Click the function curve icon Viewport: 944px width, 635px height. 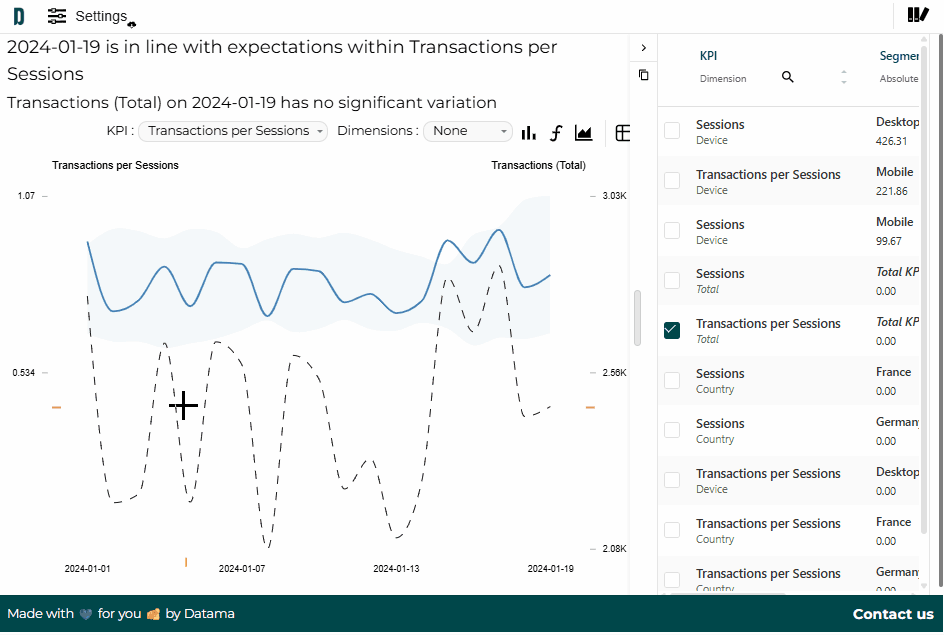coord(556,132)
